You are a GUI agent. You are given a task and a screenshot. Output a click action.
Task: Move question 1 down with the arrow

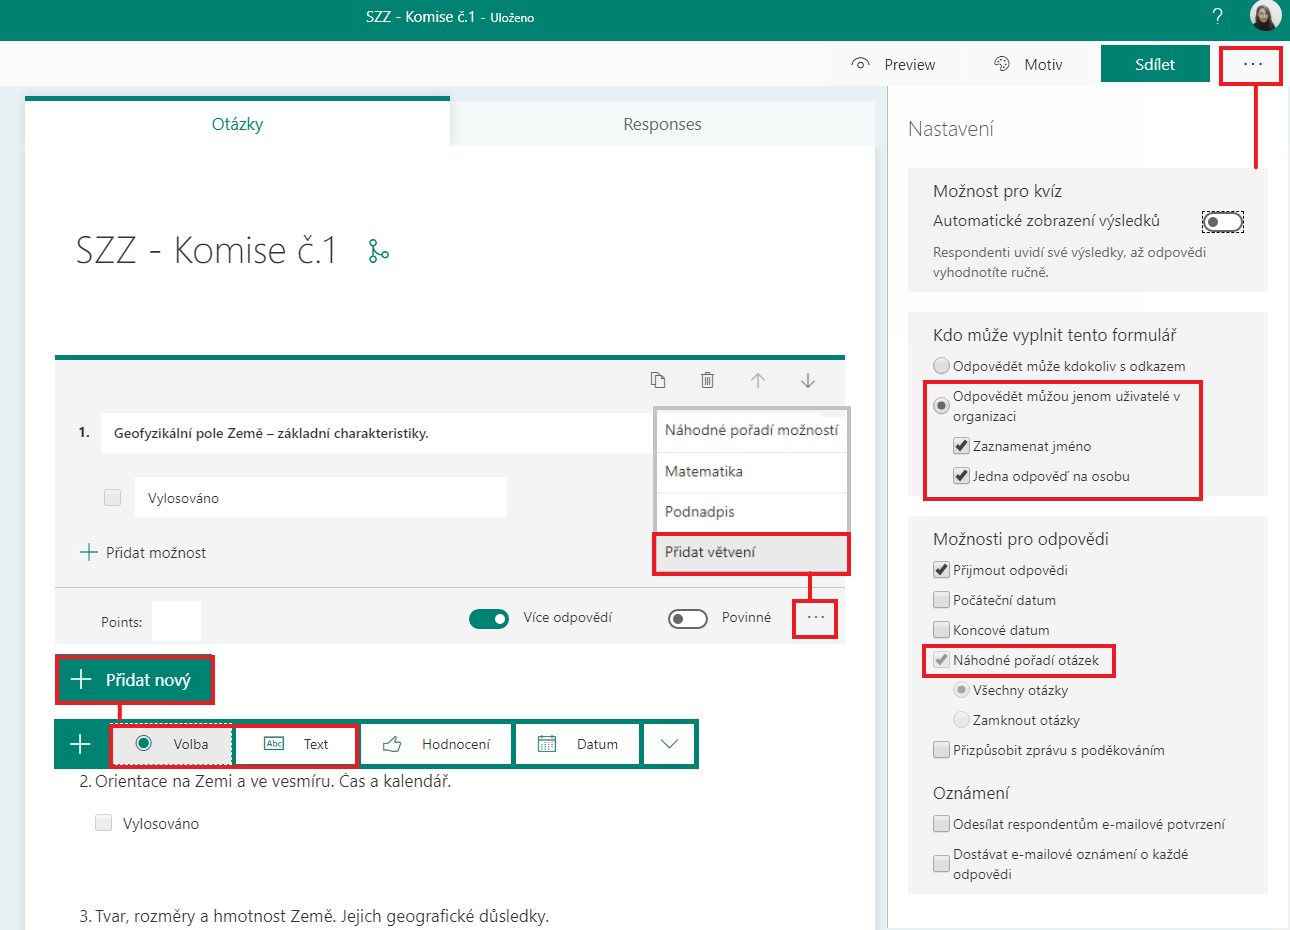point(808,380)
